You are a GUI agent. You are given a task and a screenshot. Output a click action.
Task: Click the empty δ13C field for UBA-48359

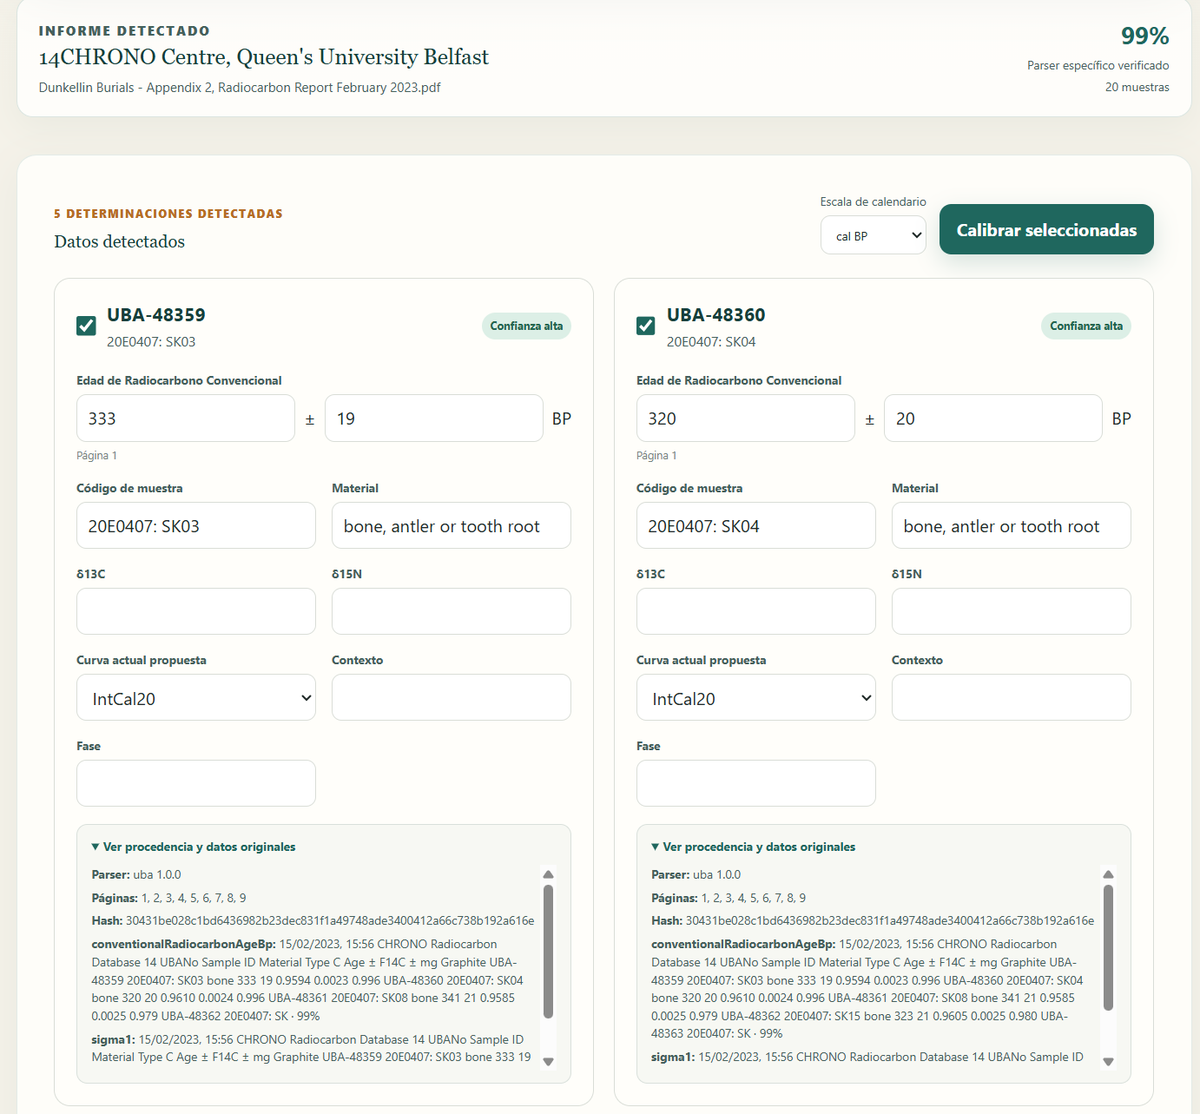pyautogui.click(x=196, y=612)
